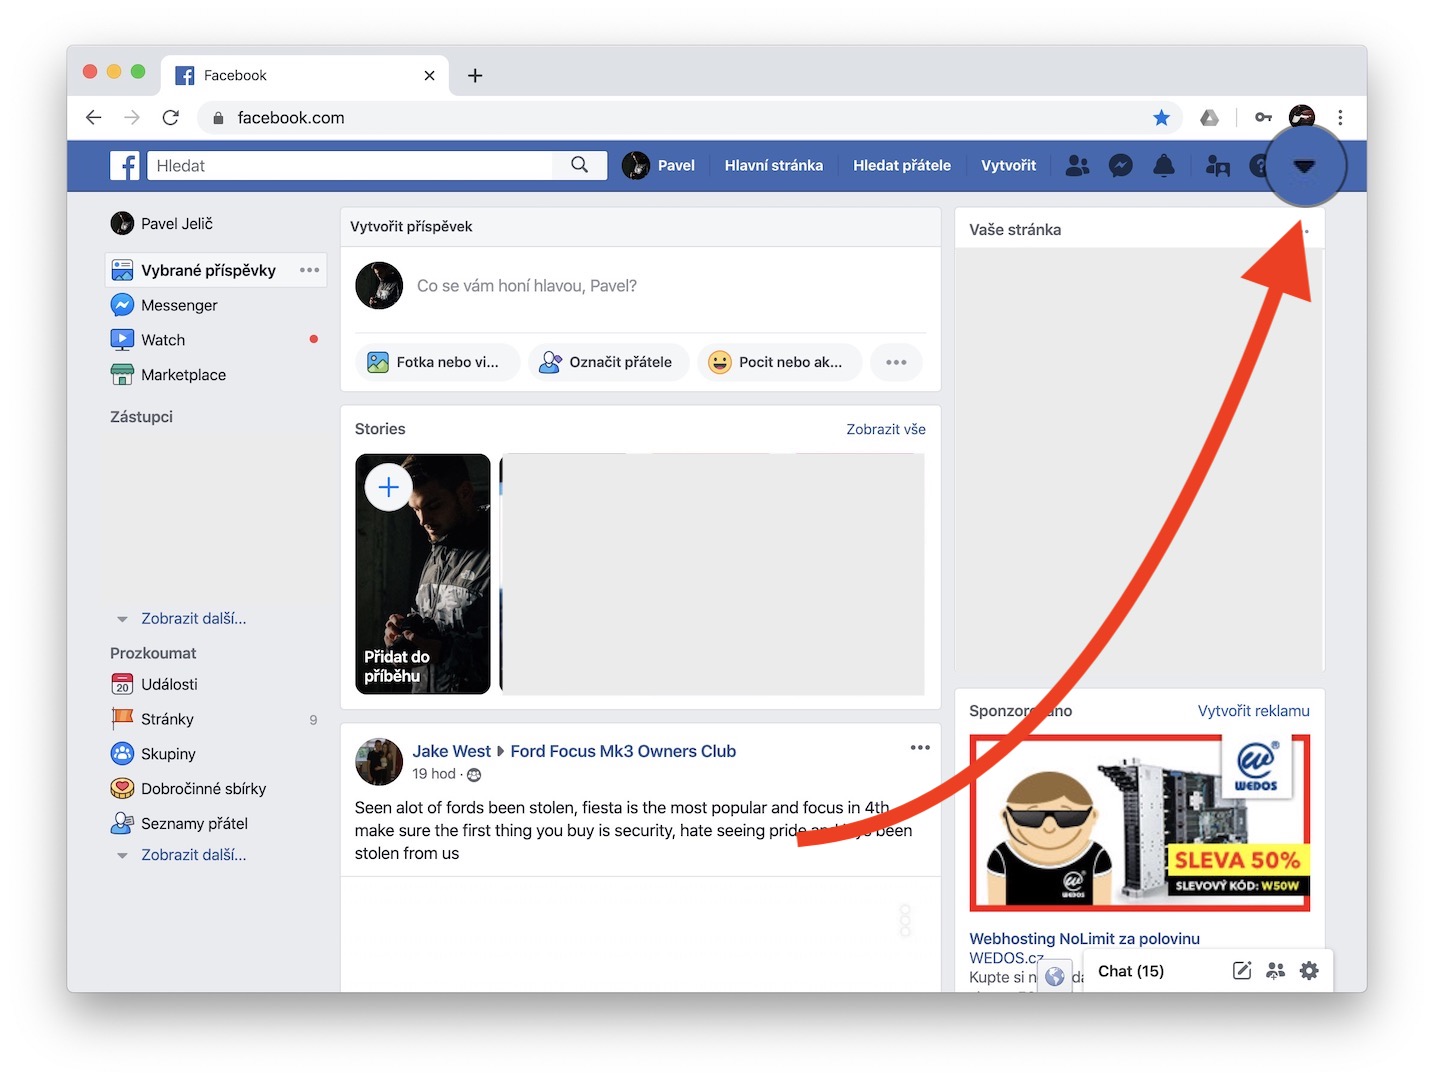Click Vytvořit reklamu link
Viewport: 1434px width, 1081px height.
(x=1254, y=711)
